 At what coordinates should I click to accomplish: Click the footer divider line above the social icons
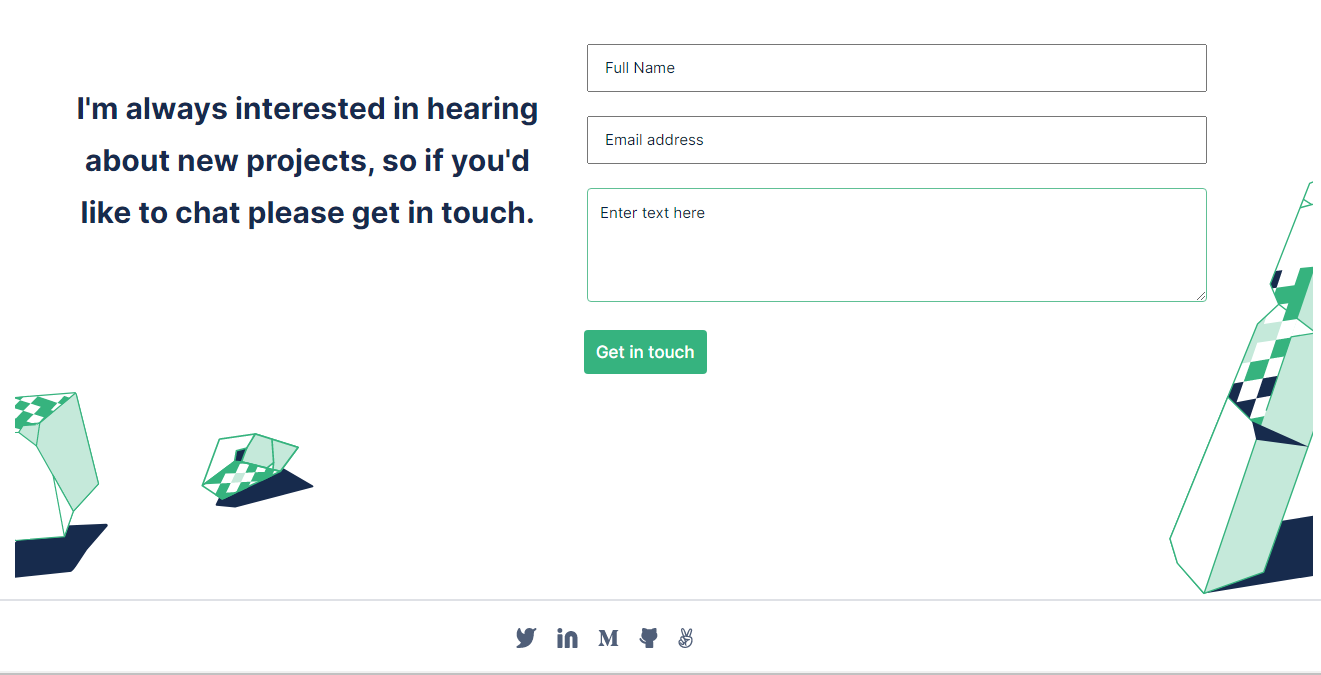coord(660,600)
